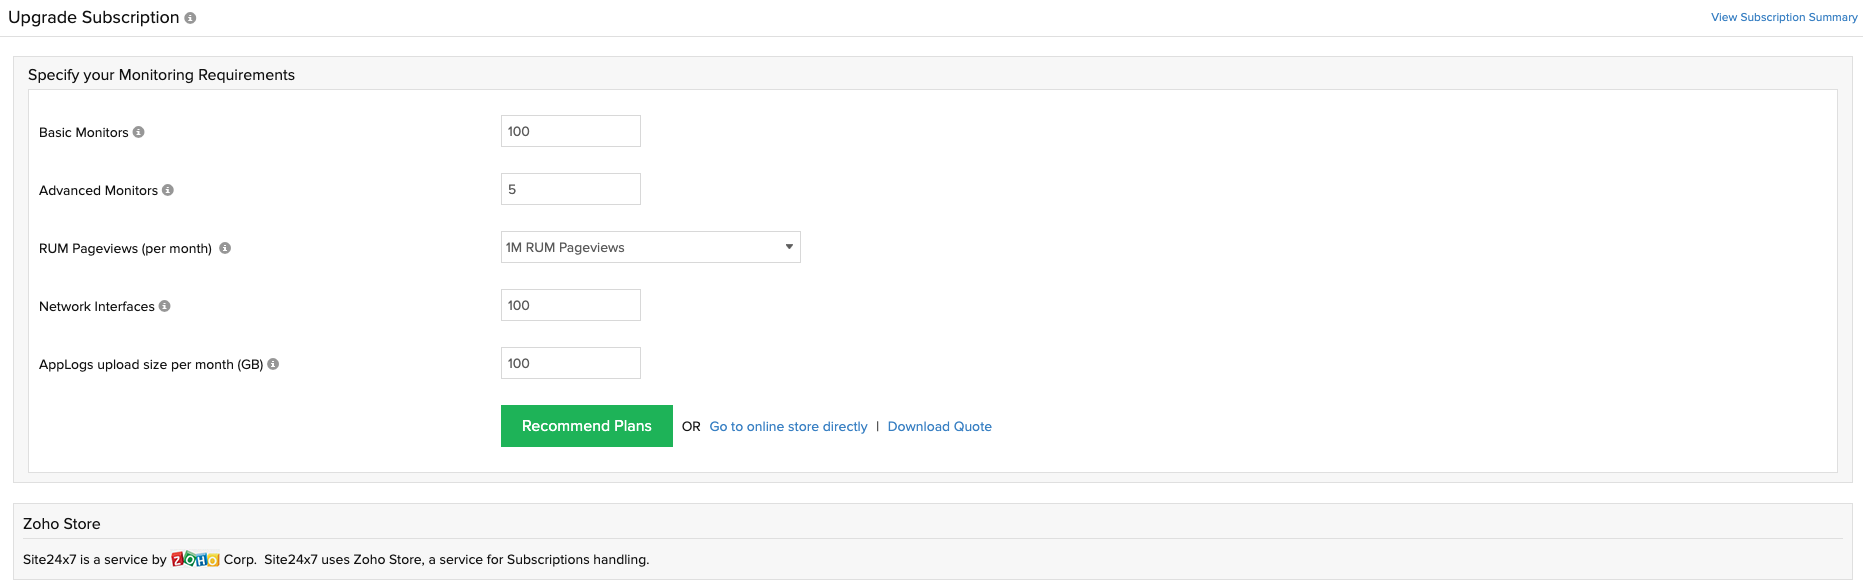Click the Network Interfaces info icon

point(165,306)
